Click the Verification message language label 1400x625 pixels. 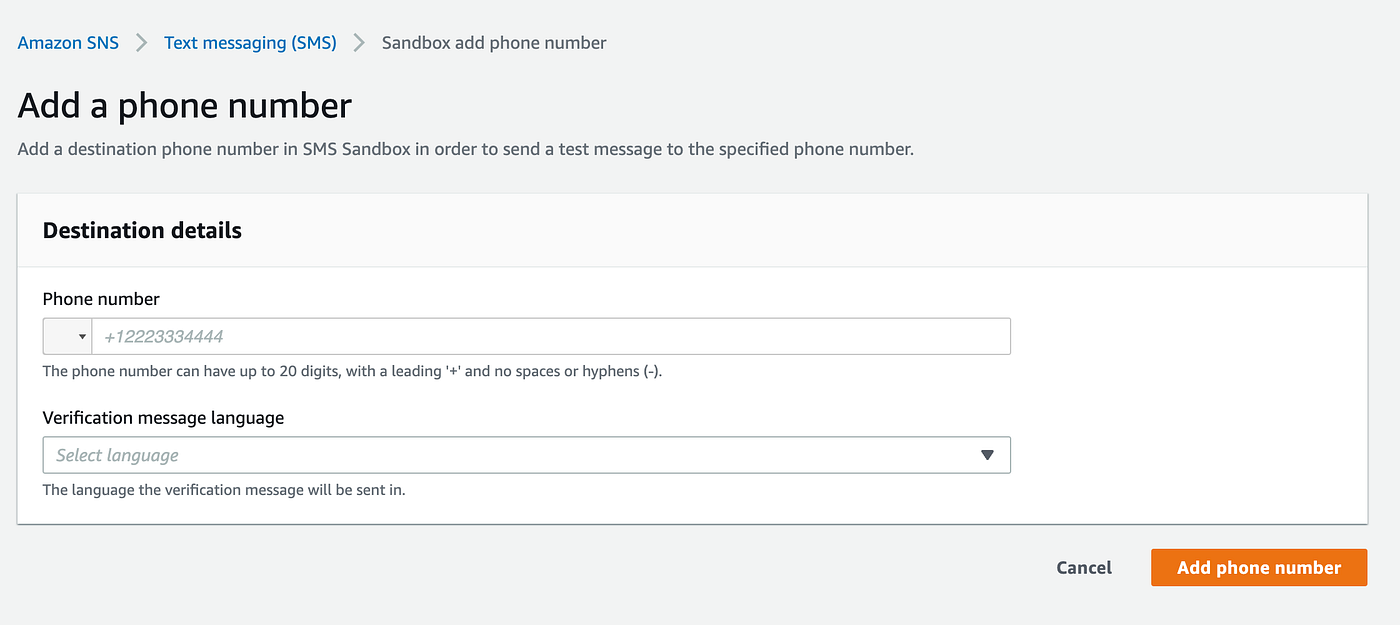tap(163, 418)
